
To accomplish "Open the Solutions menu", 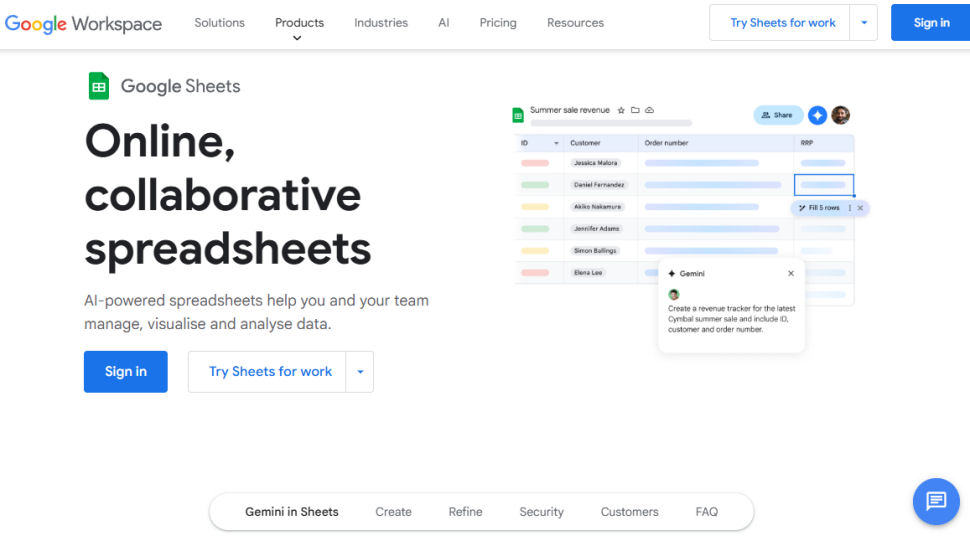I will (x=220, y=23).
